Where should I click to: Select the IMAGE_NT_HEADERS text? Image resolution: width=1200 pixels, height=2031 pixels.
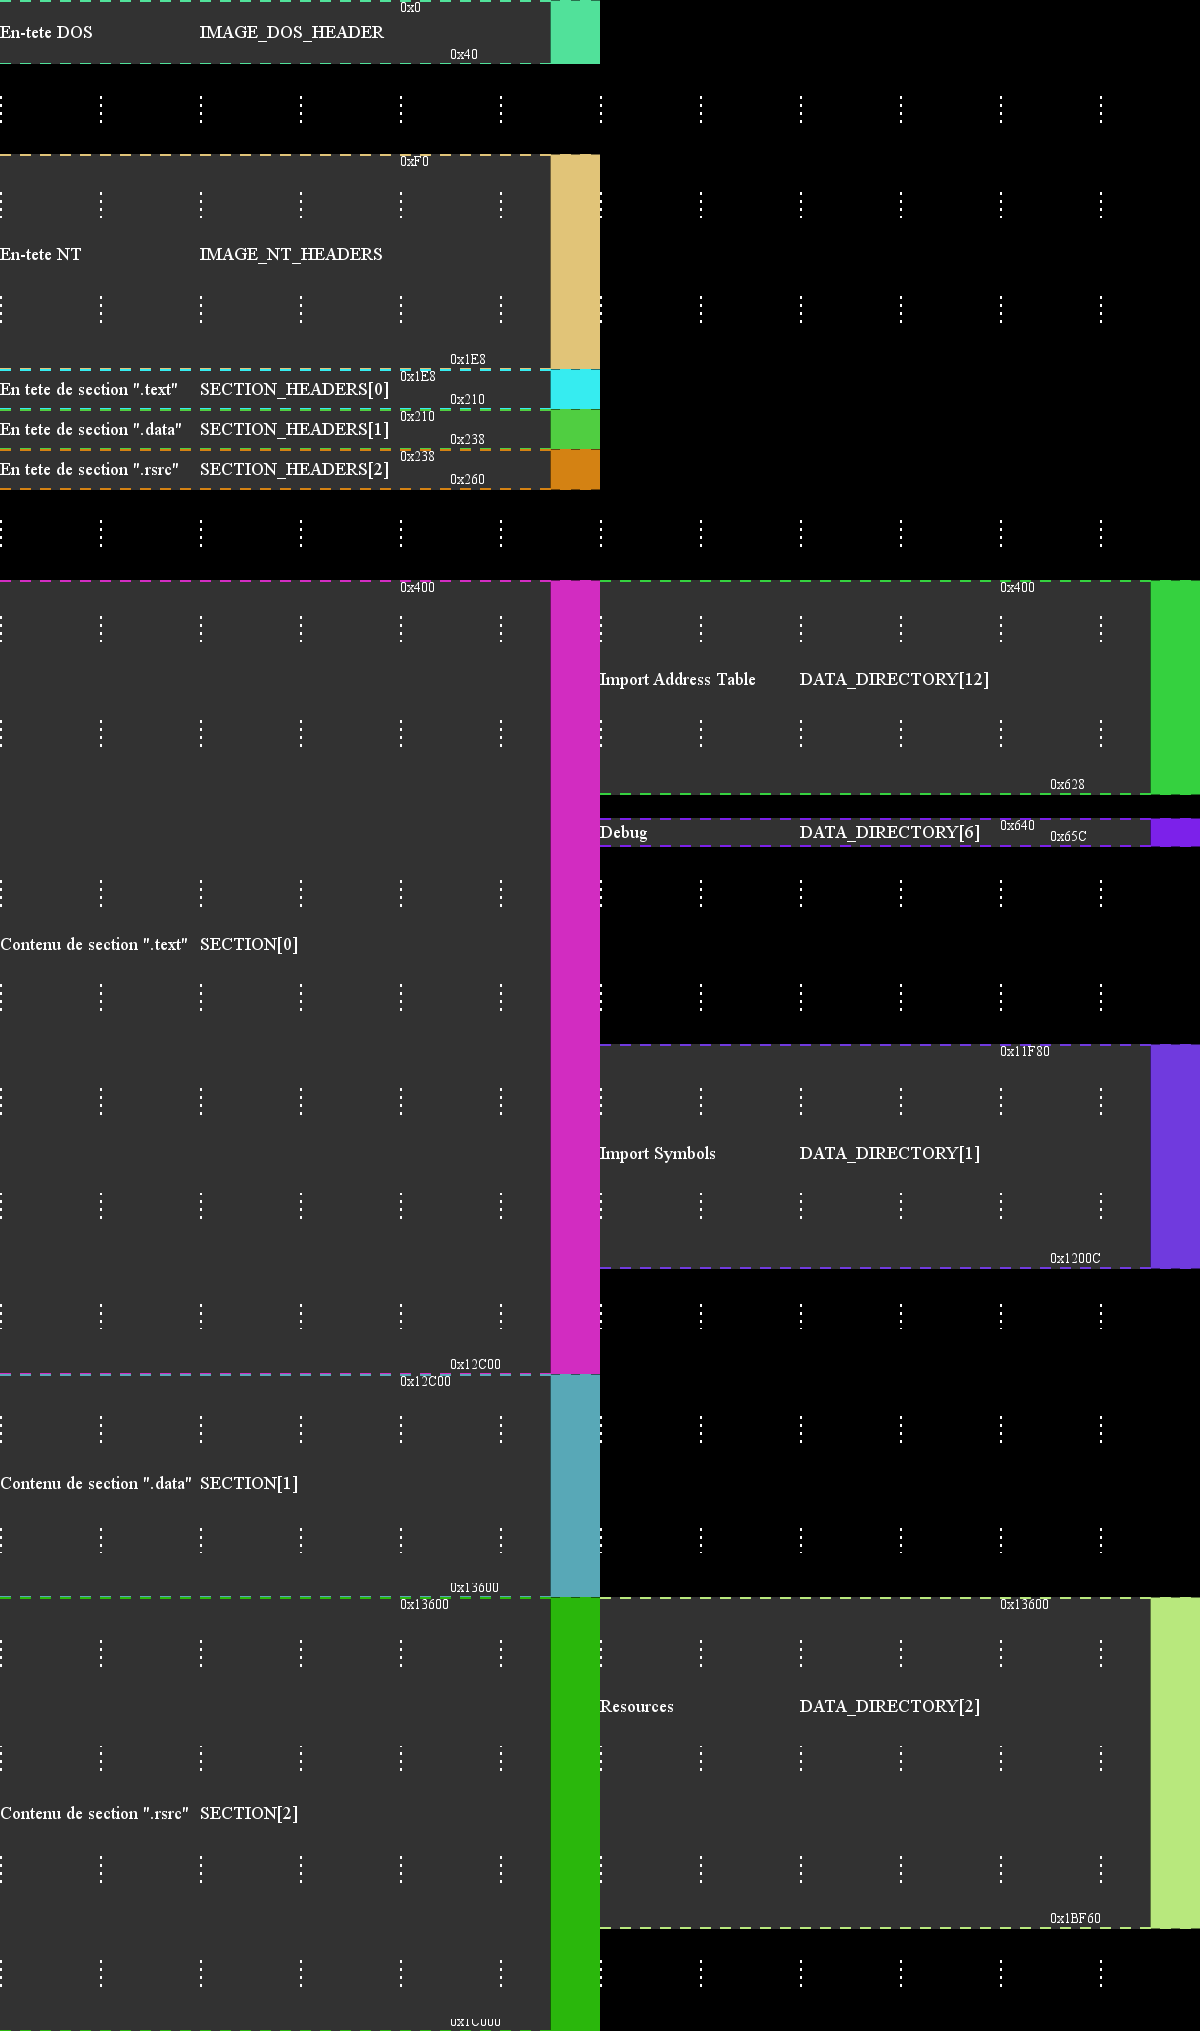coord(290,254)
